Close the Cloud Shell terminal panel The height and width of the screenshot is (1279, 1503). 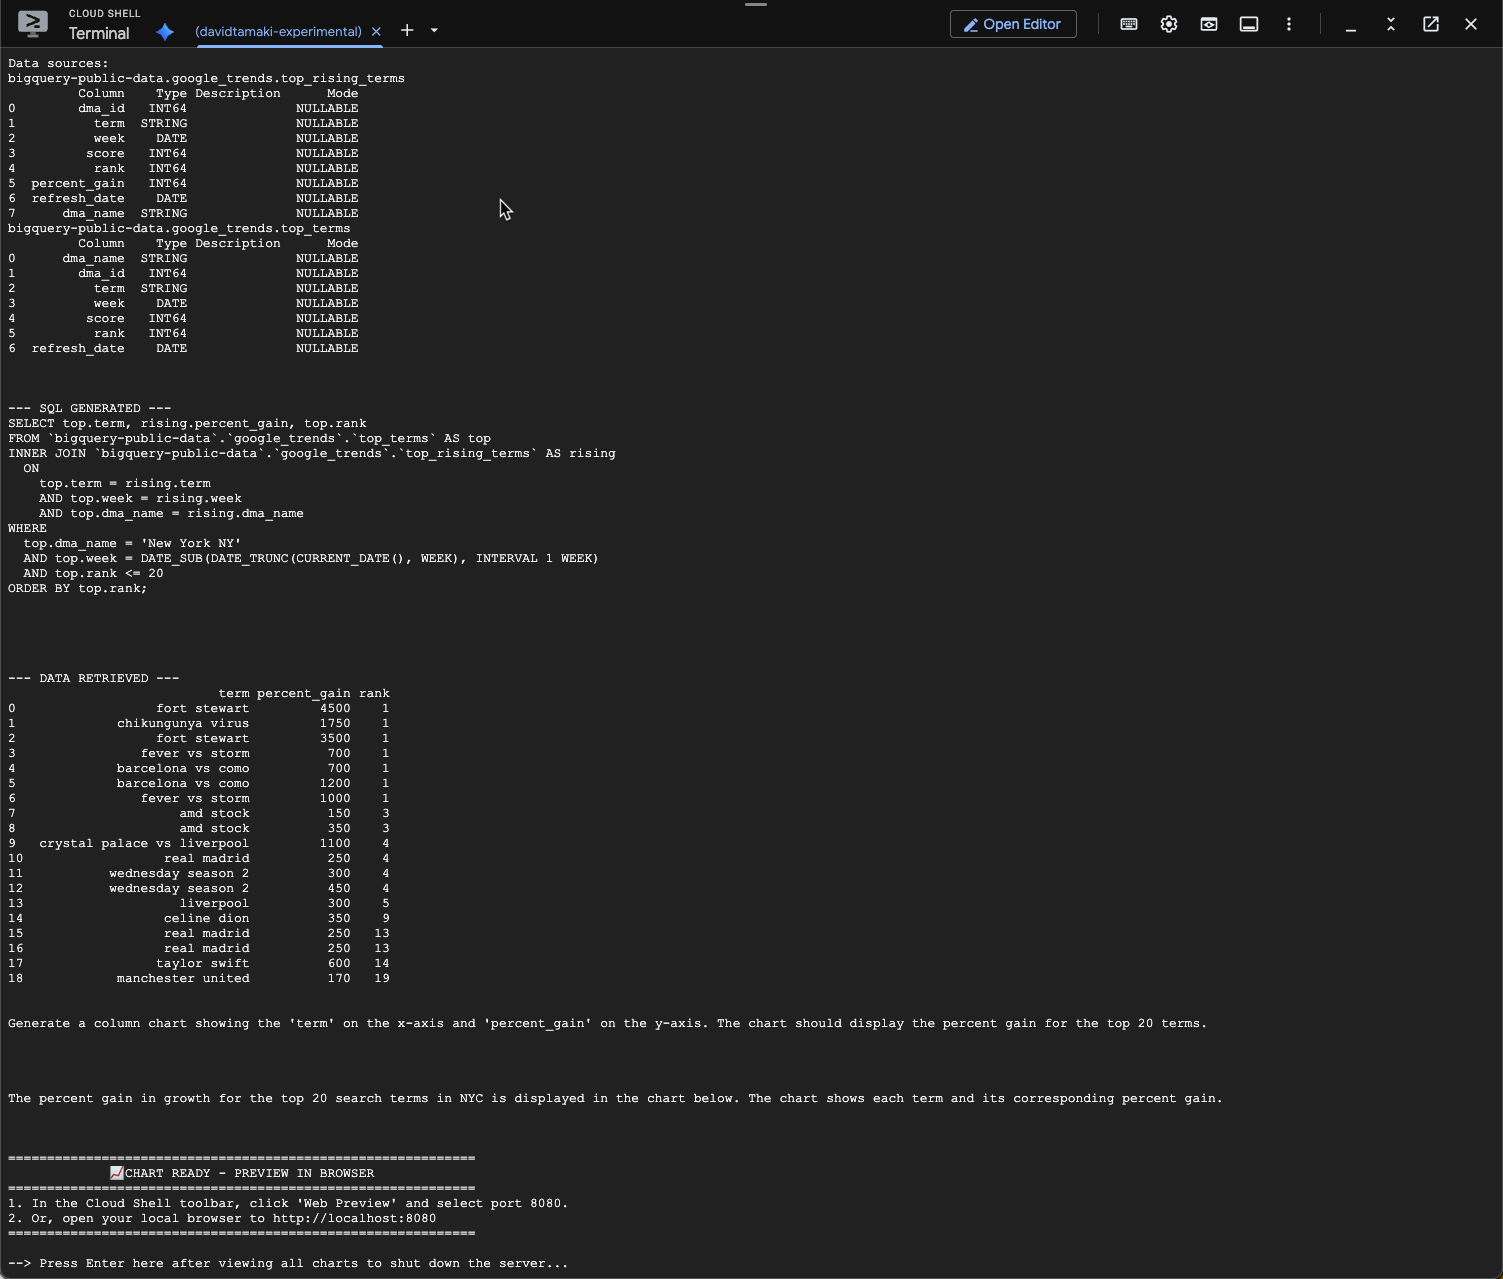[x=1471, y=24]
